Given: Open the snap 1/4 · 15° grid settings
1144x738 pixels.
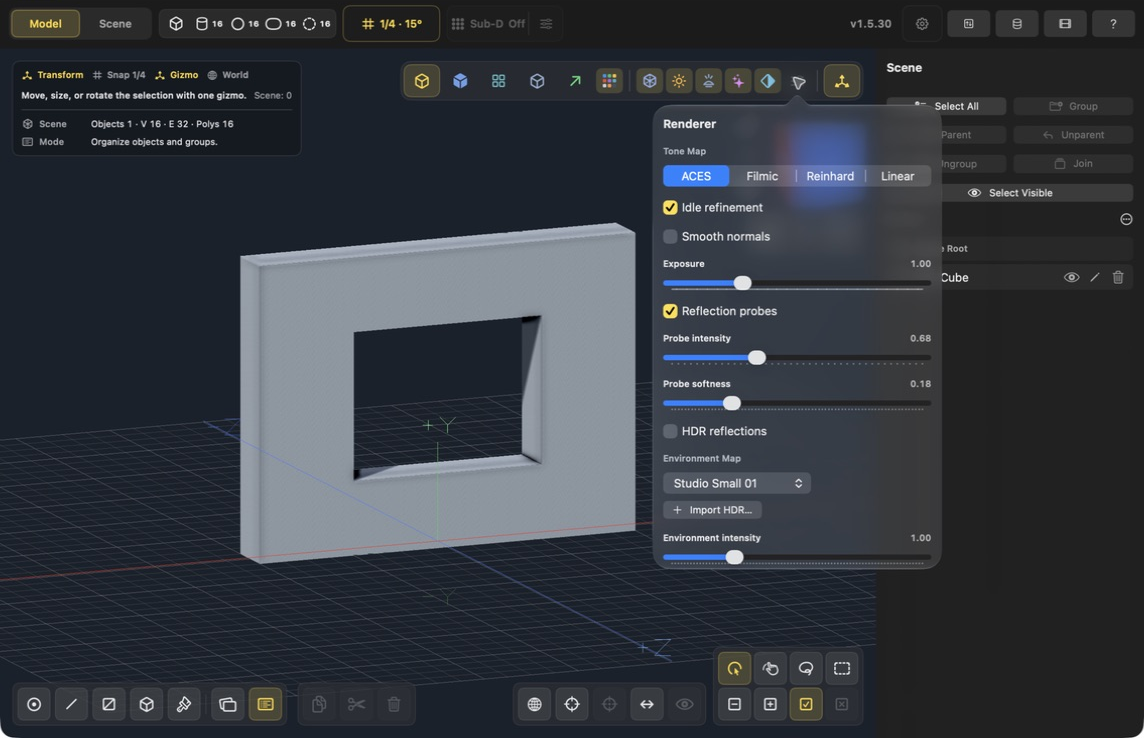Looking at the screenshot, I should pos(391,24).
